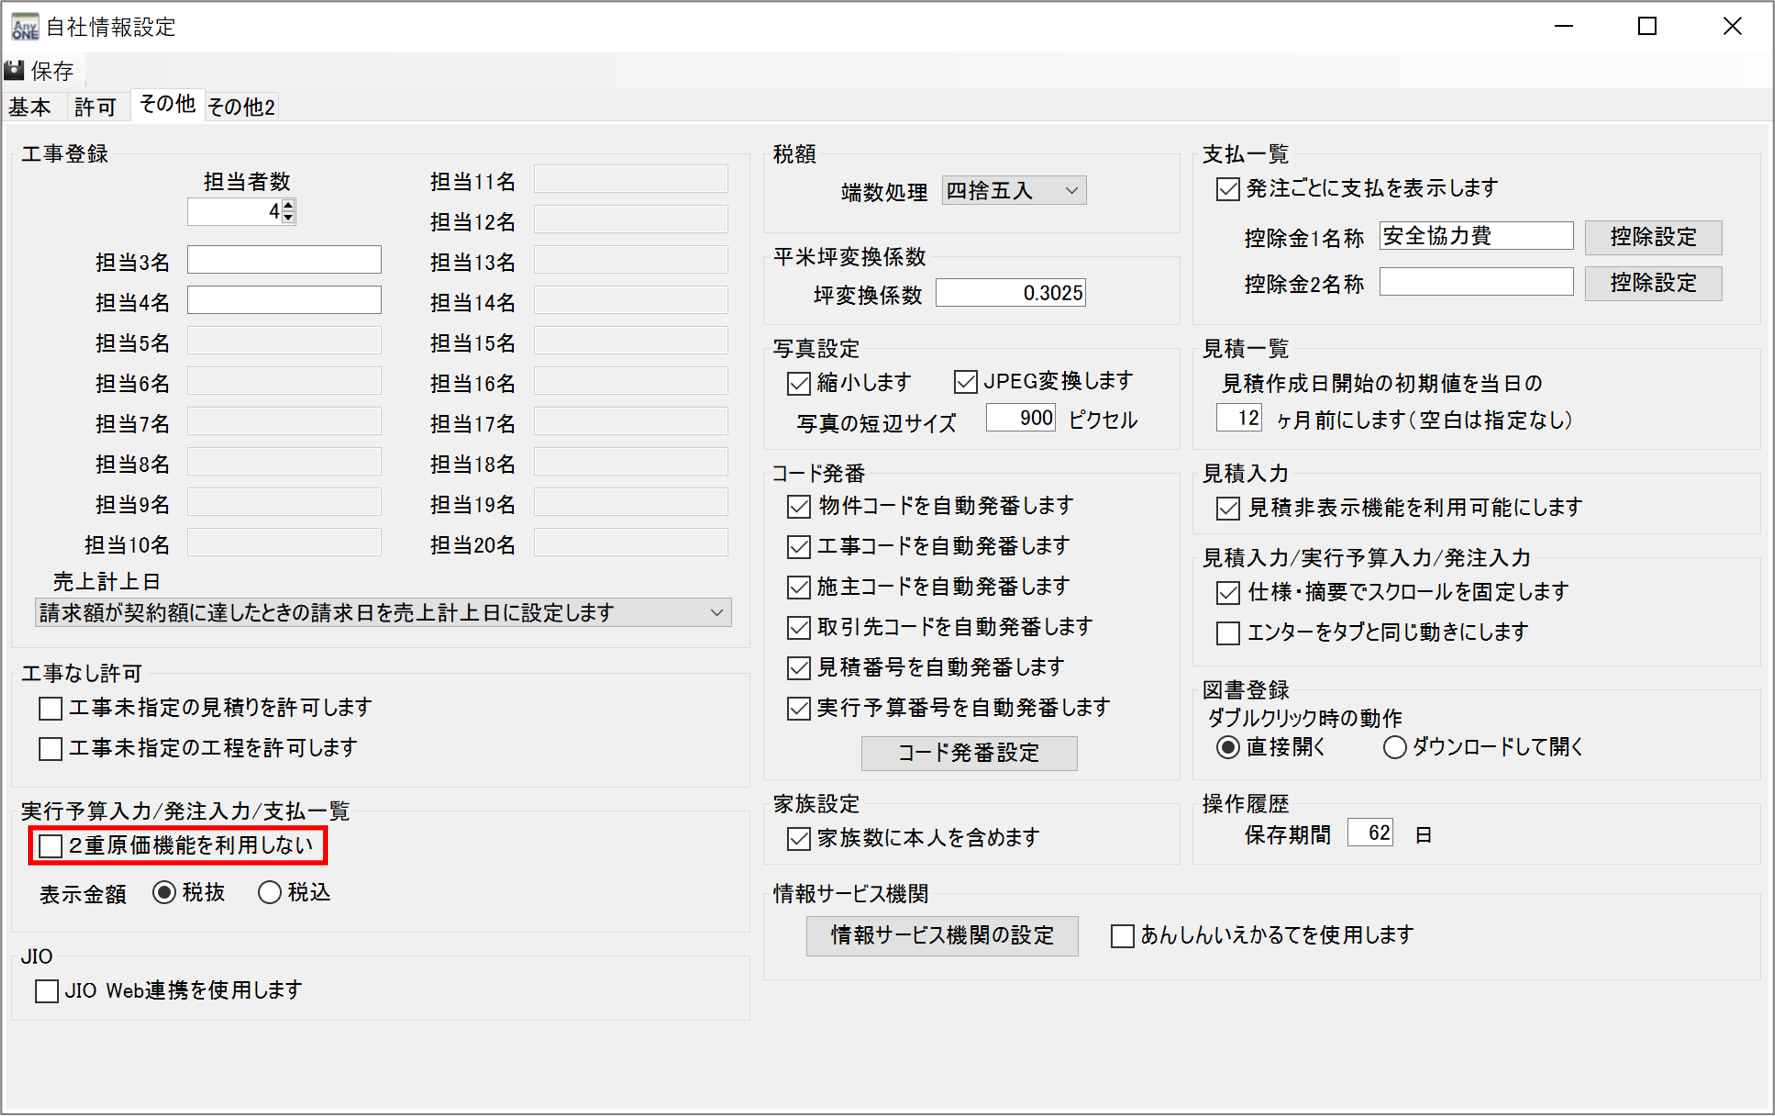Enable JIO Web連携を使用します checkbox
This screenshot has height=1116, width=1775.
pos(47,991)
